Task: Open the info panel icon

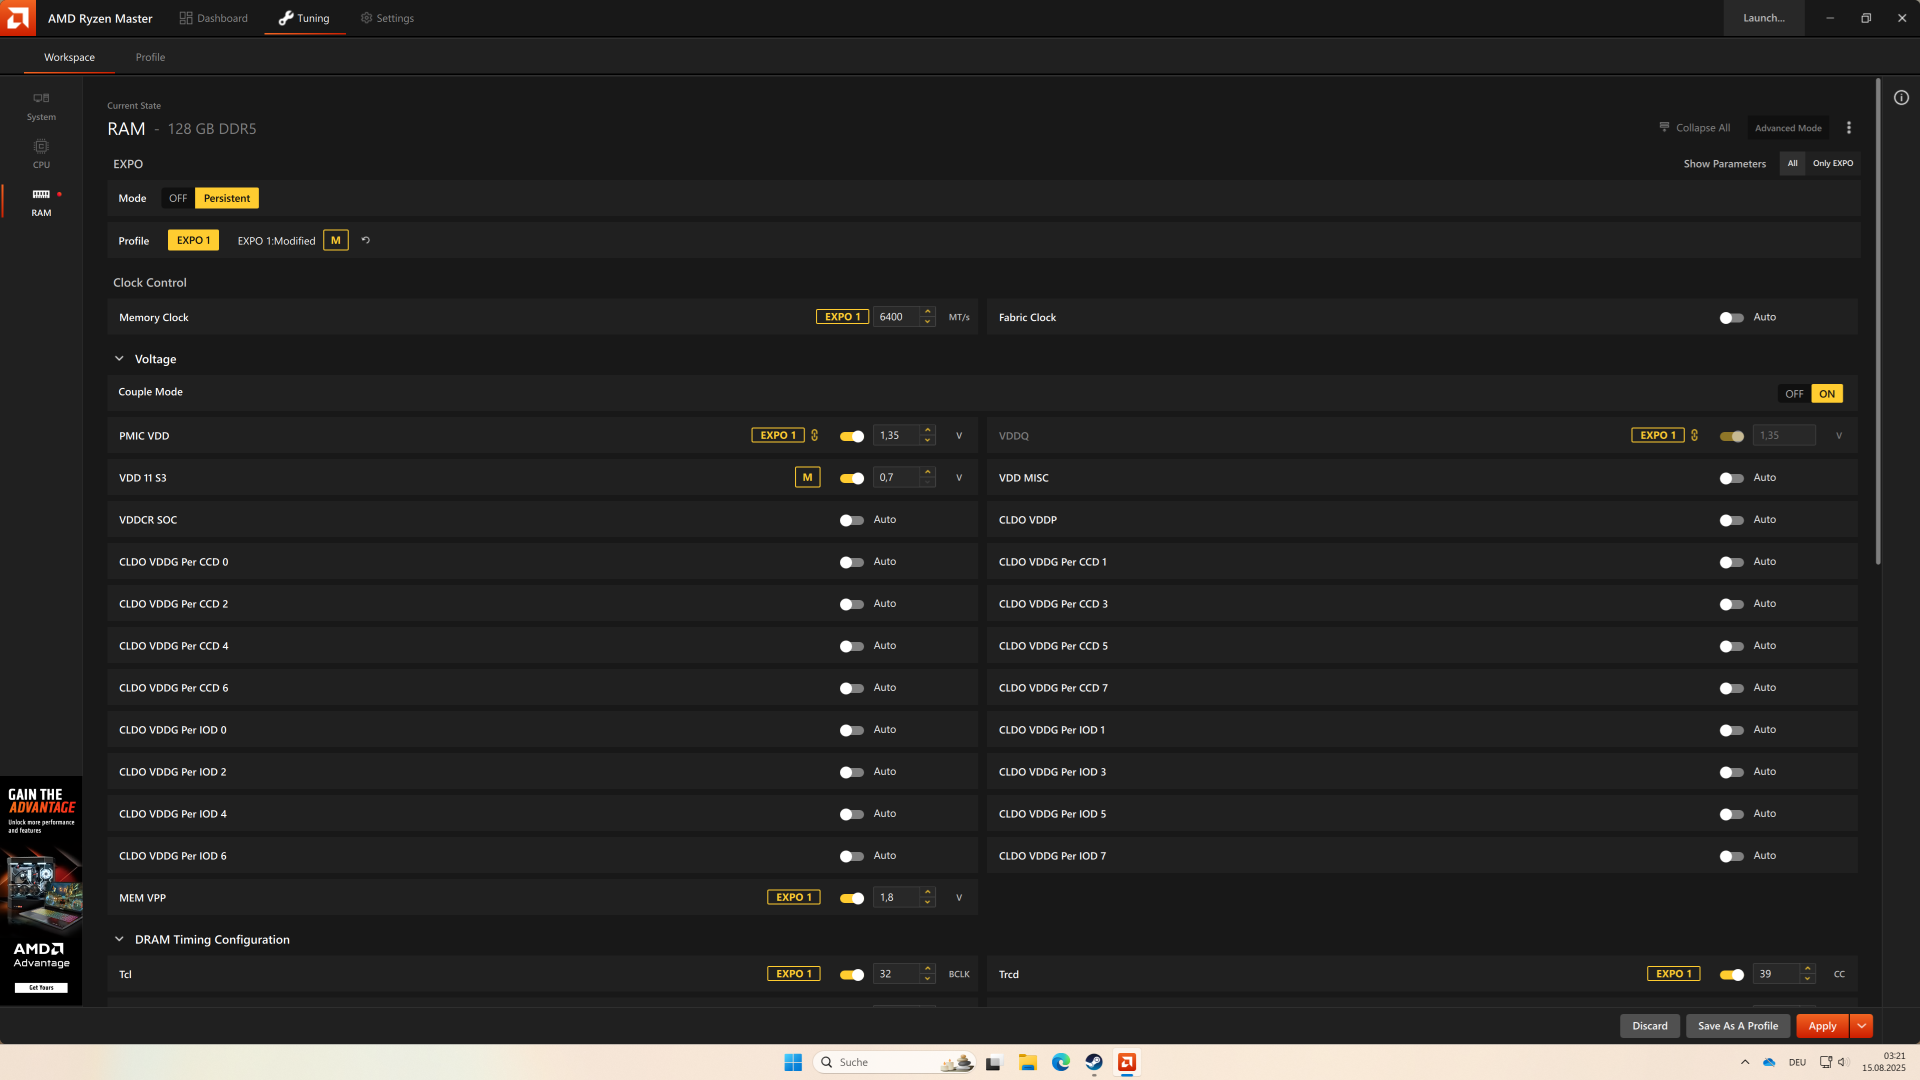Action: click(x=1901, y=98)
